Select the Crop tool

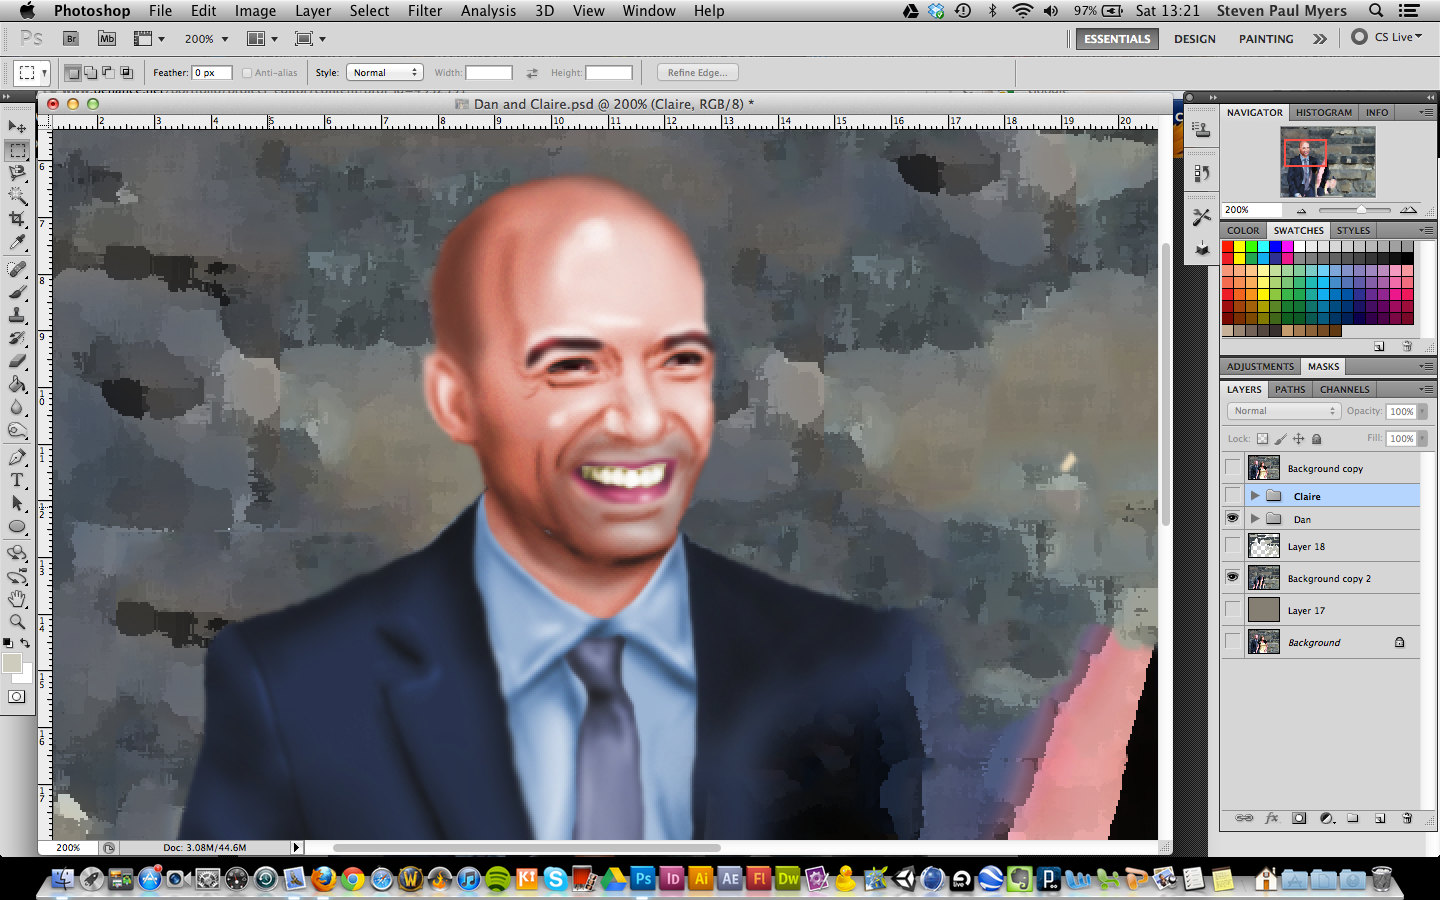click(x=17, y=219)
